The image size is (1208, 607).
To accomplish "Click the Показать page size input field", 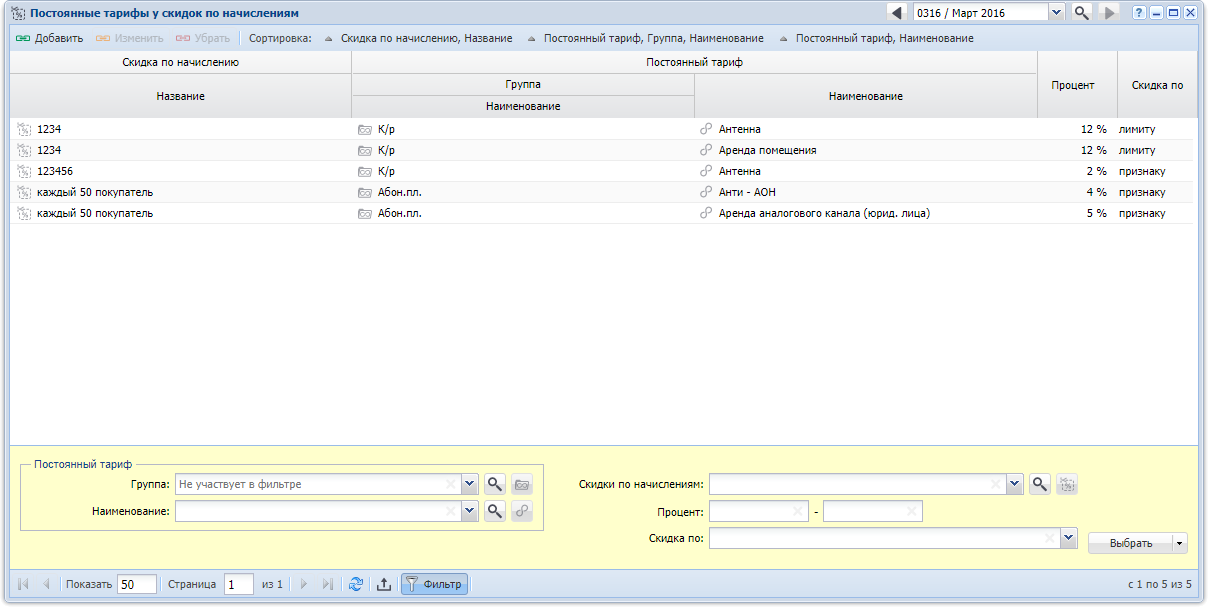I will [x=137, y=584].
